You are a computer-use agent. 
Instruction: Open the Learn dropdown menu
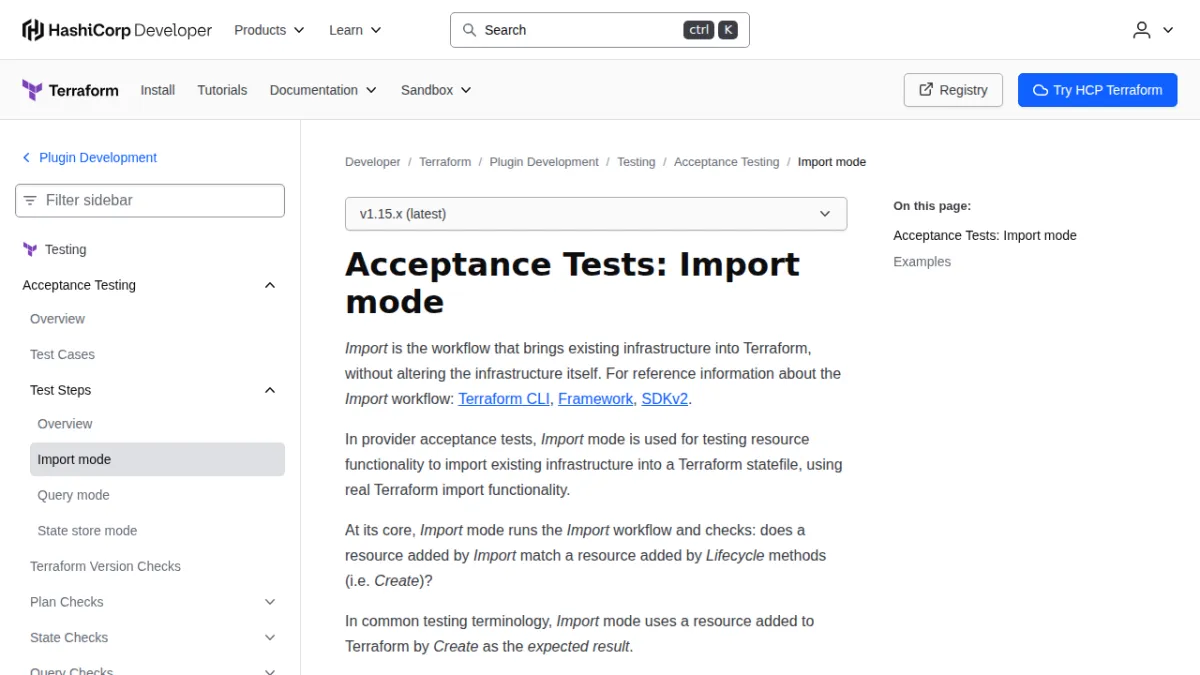pyautogui.click(x=355, y=30)
